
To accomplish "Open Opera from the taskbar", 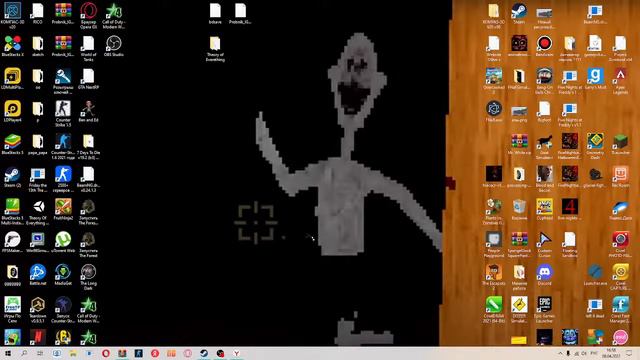I will click(106, 353).
